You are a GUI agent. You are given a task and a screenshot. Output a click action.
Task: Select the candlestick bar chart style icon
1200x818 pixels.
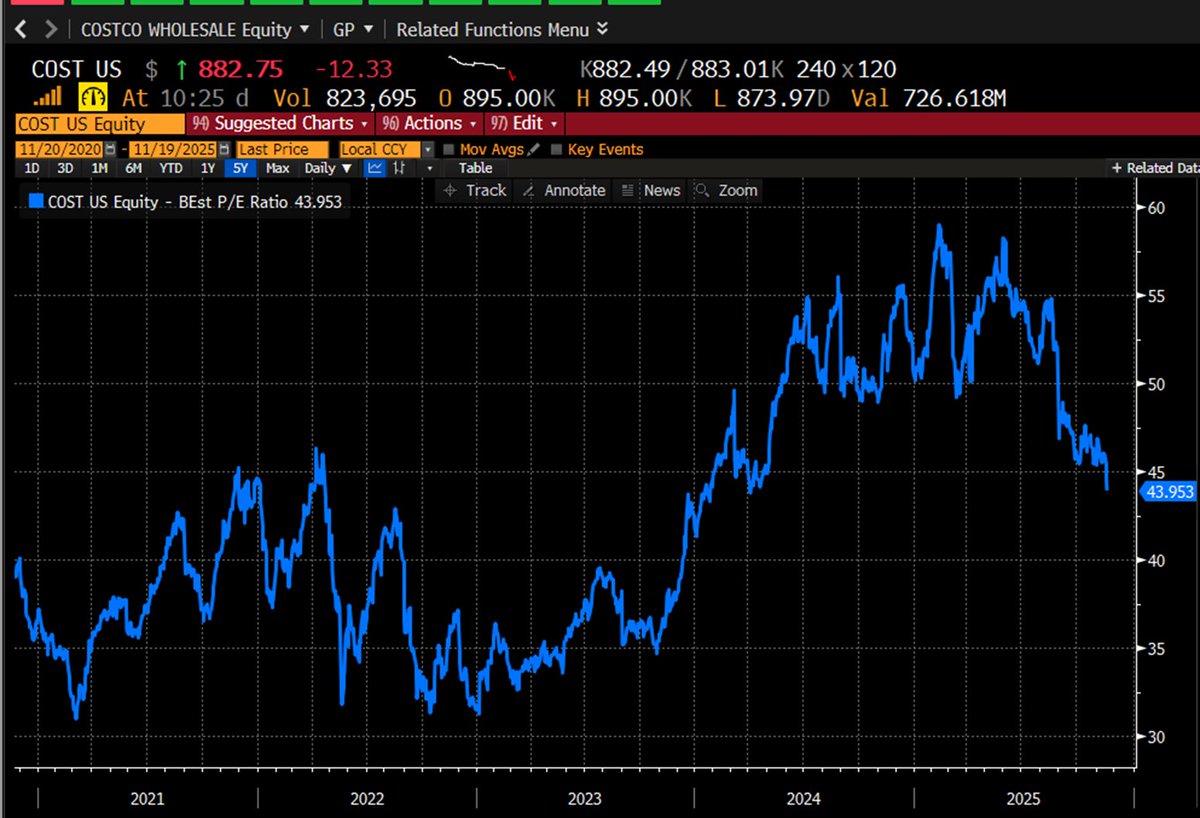pos(399,168)
